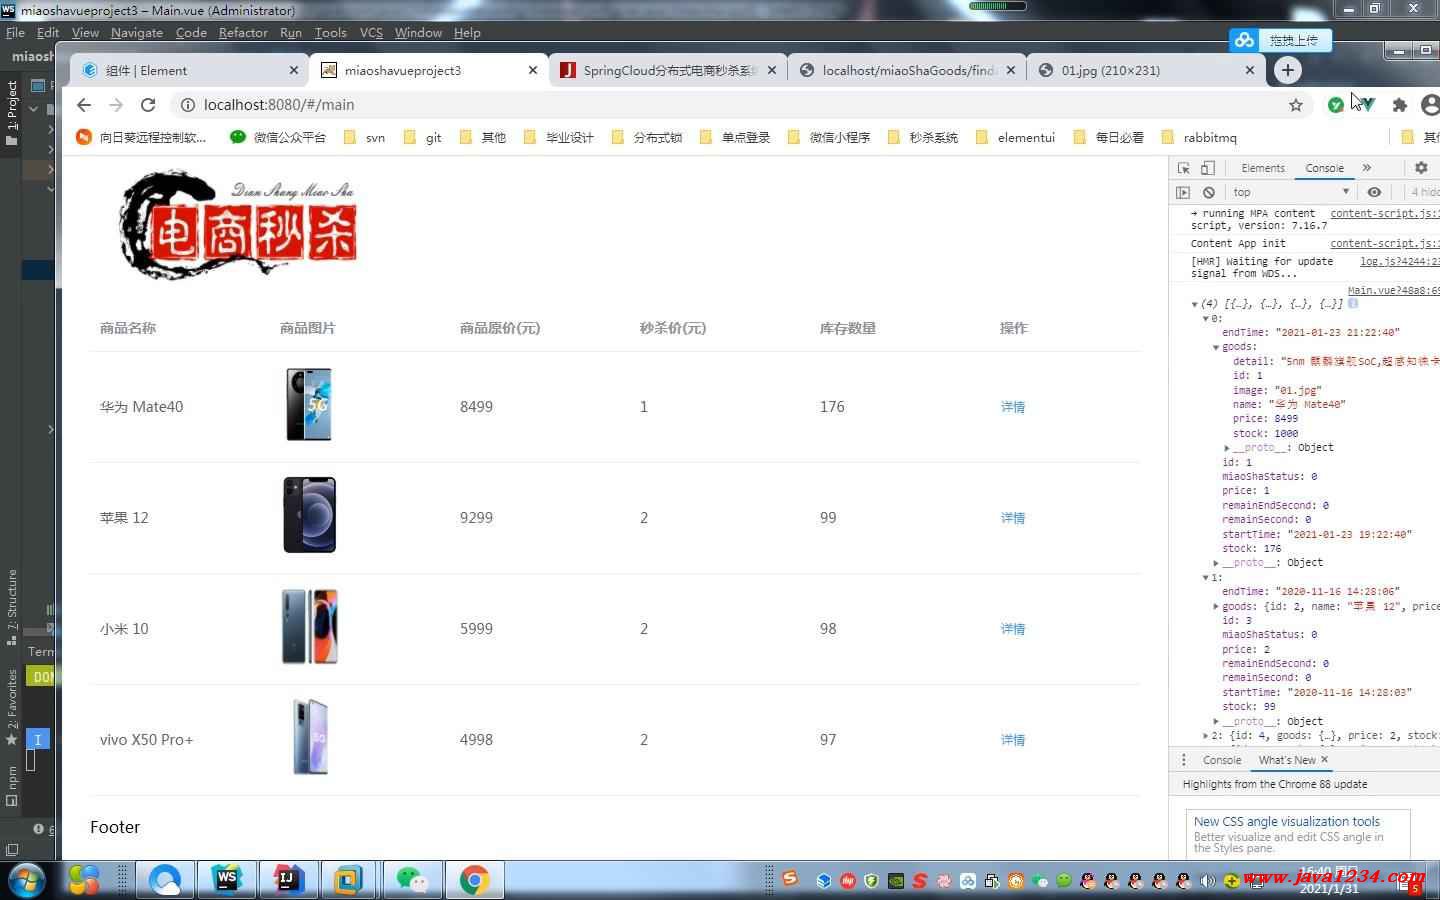Viewport: 1440px width, 900px height.
Task: Read the New CSS angle visualization tools article
Action: (1286, 821)
